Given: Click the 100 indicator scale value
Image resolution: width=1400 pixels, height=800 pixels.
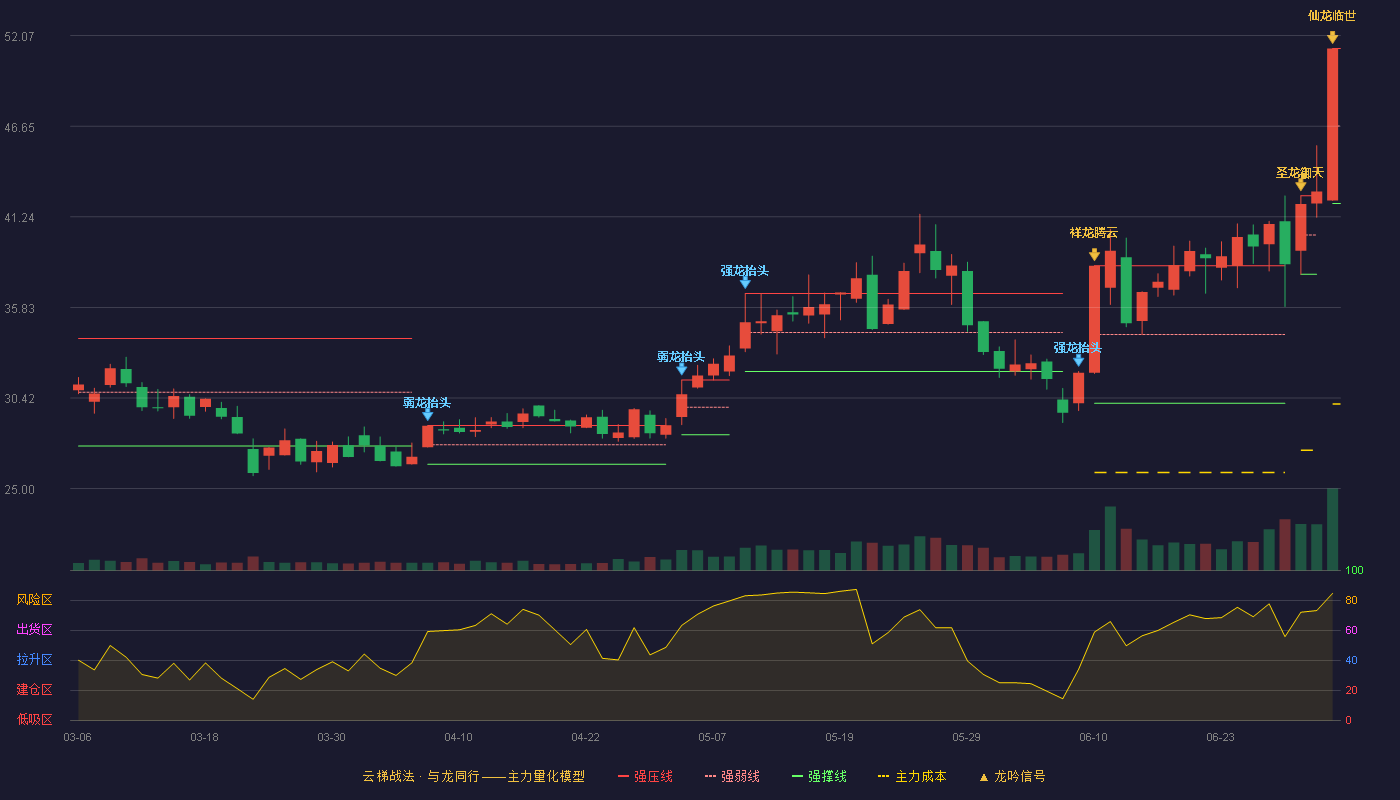Looking at the screenshot, I should 1354,570.
